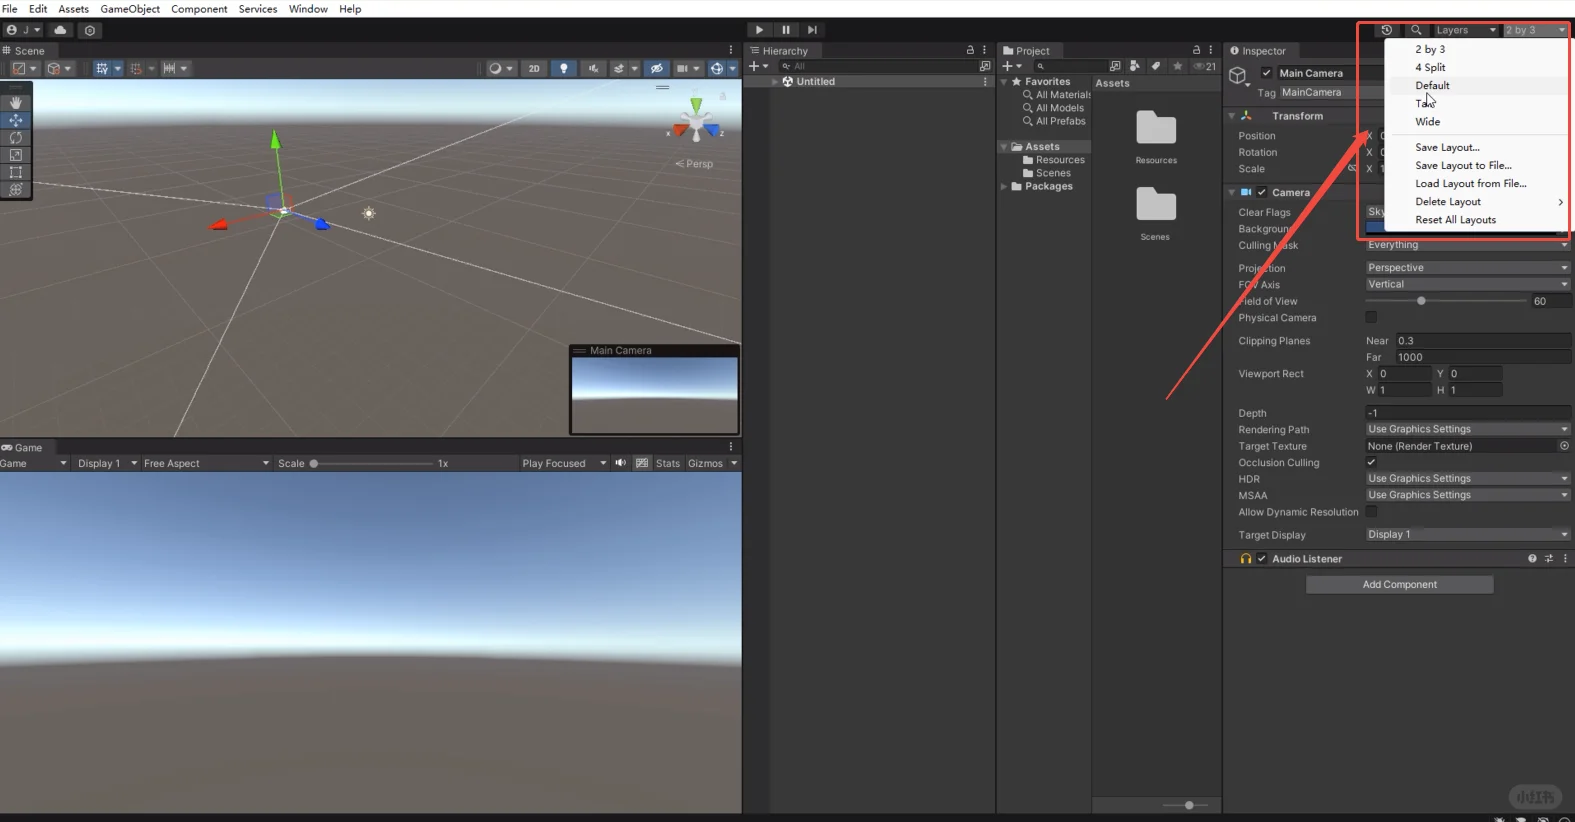Toggle scene lighting with the lightbulb icon
The width and height of the screenshot is (1575, 822).
pyautogui.click(x=564, y=69)
